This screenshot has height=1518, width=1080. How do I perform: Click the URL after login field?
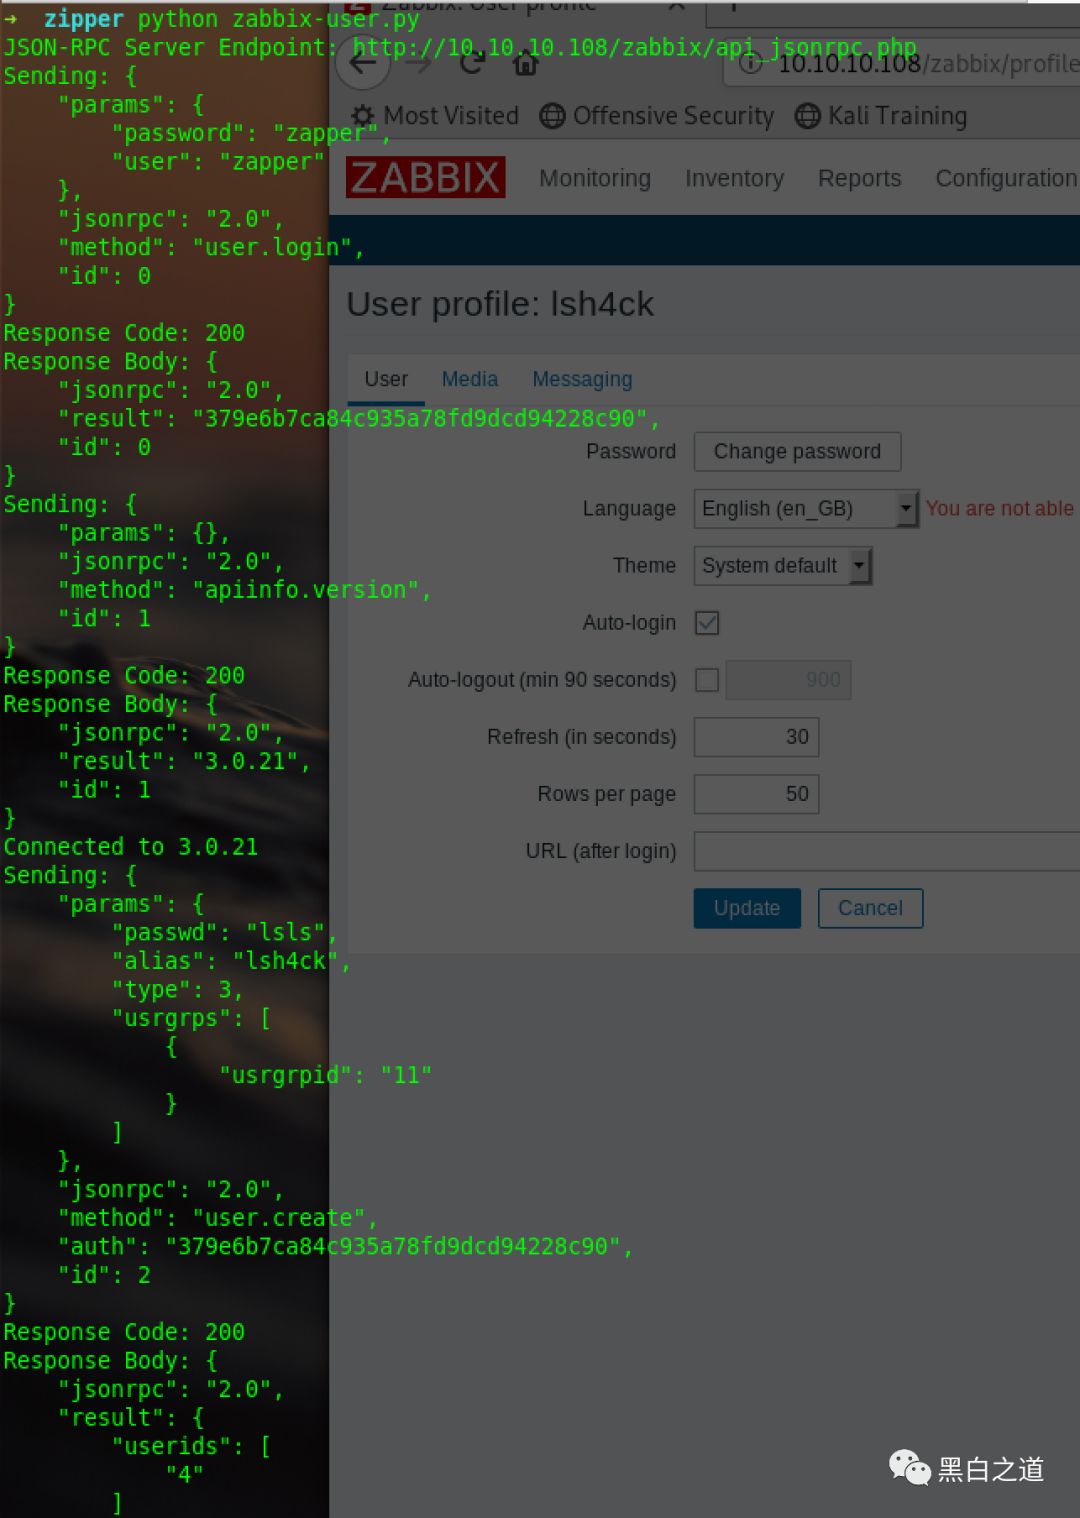pyautogui.click(x=887, y=851)
